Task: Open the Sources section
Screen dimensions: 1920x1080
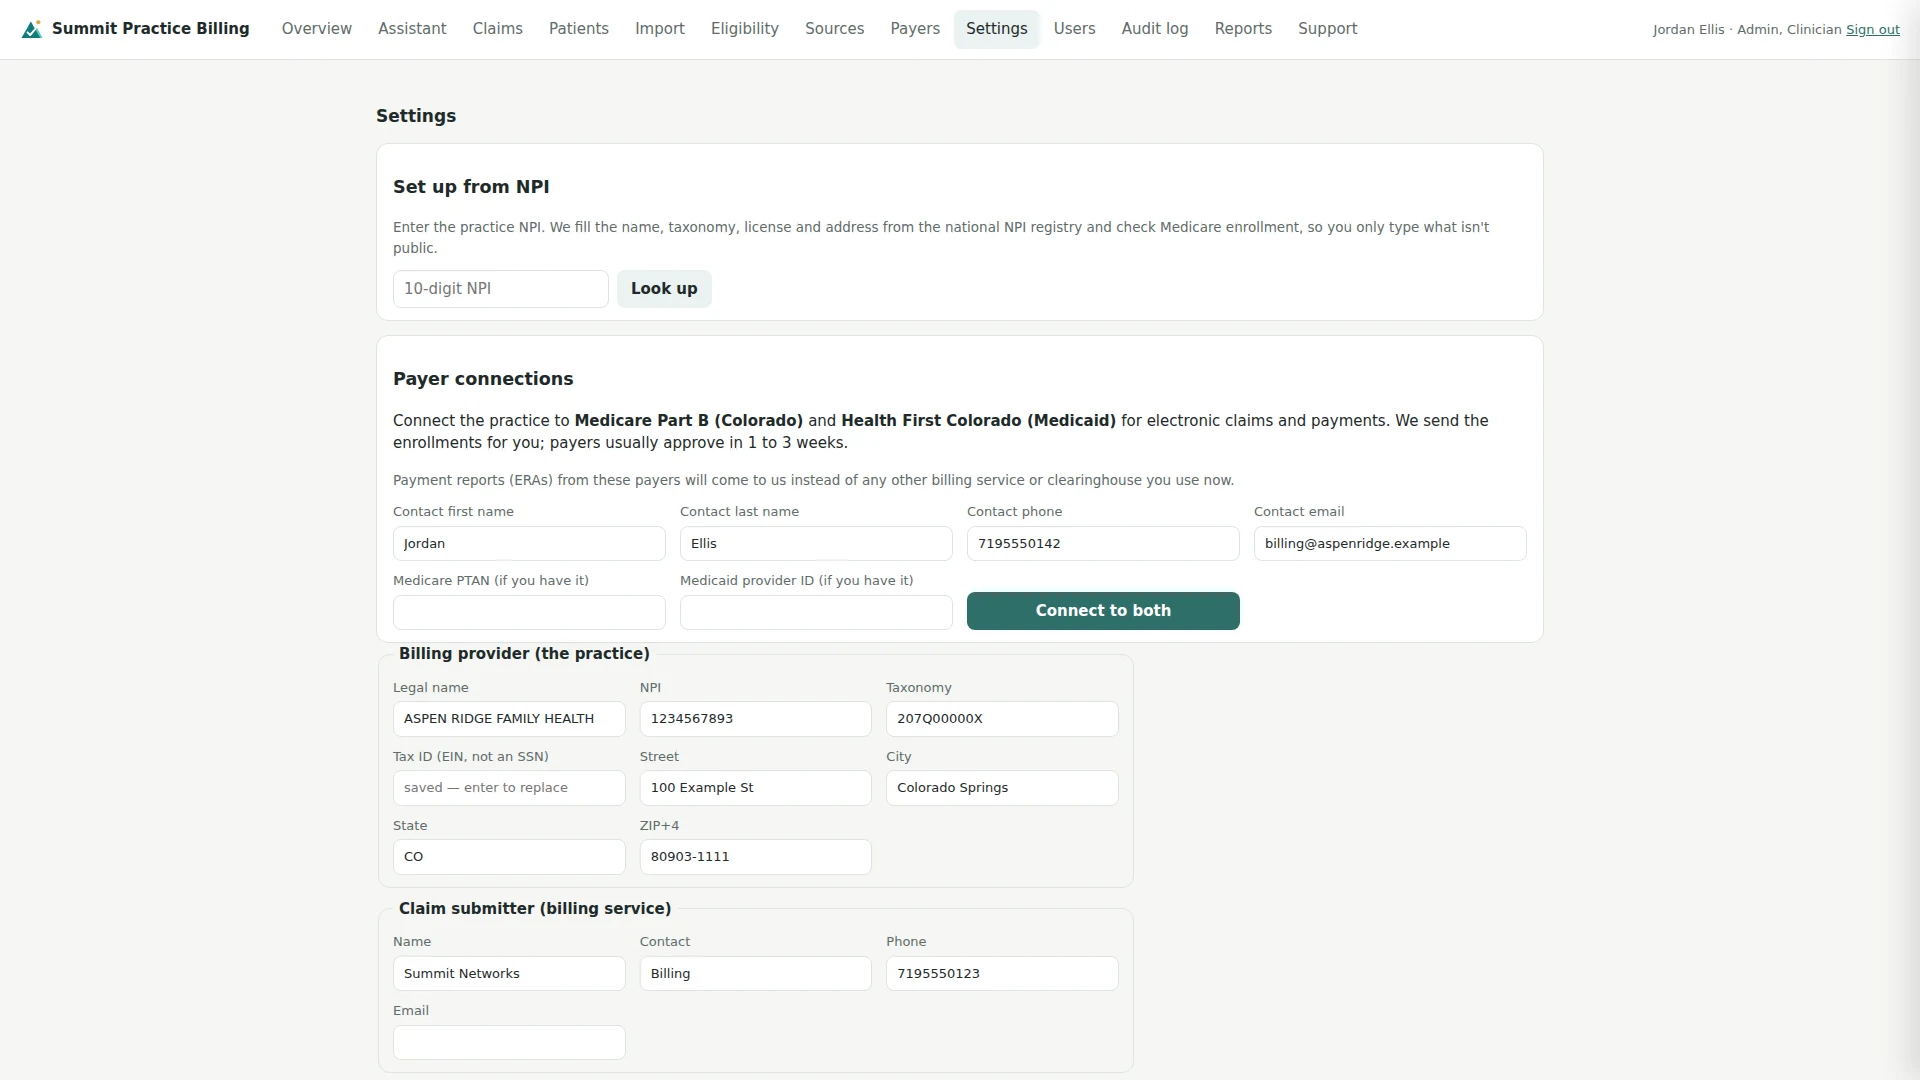Action: tap(834, 29)
